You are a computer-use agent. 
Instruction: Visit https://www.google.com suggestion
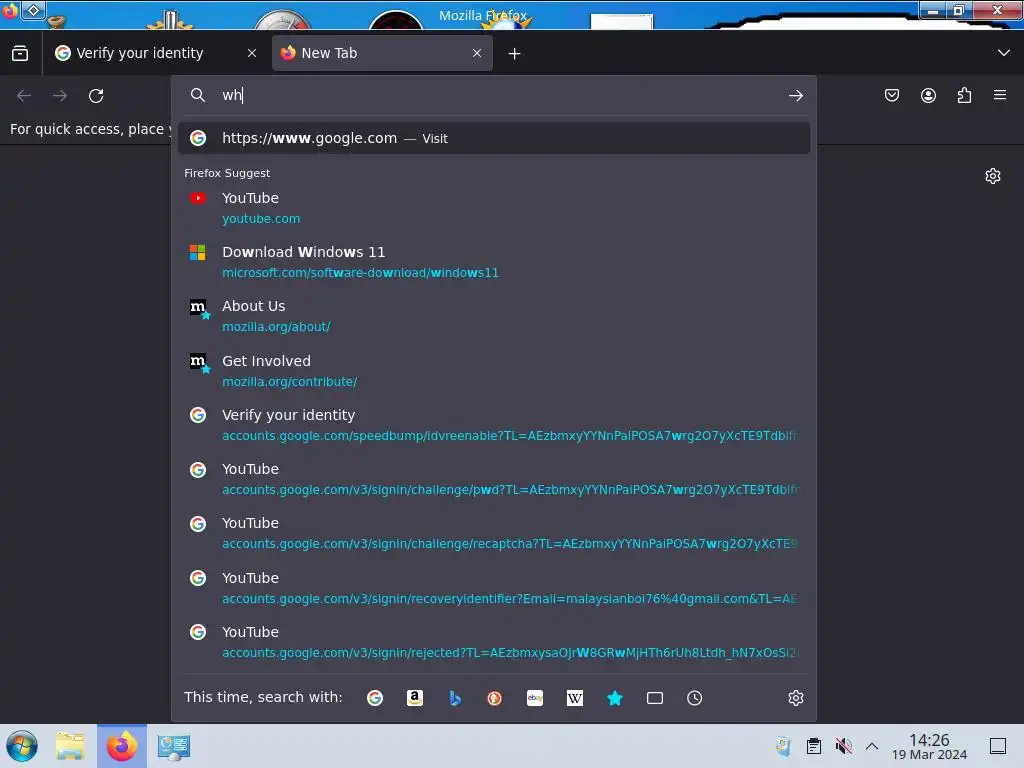(494, 138)
